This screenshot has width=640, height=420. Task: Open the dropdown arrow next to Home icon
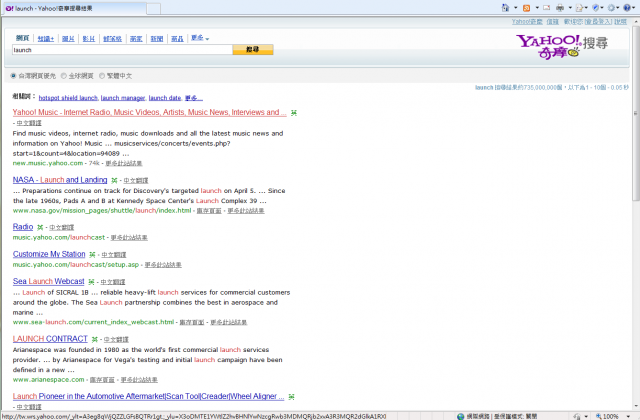click(x=516, y=8)
